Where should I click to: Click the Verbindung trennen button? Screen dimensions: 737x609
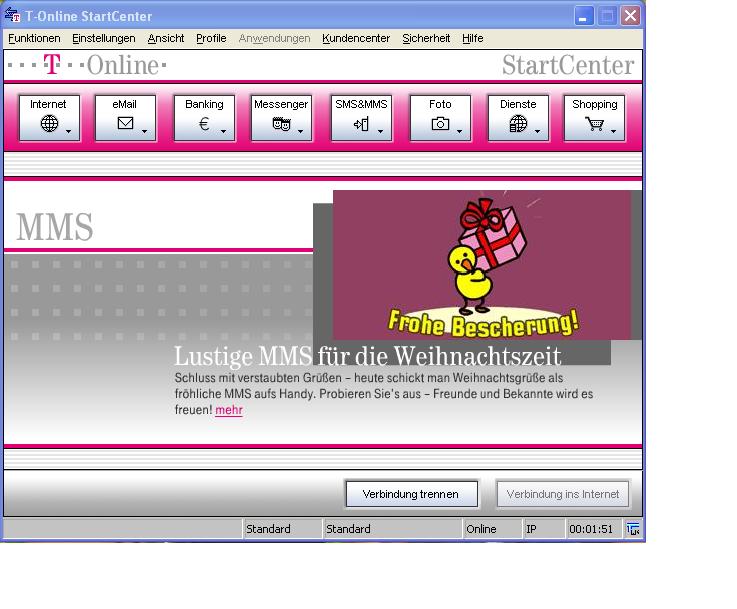click(x=412, y=494)
